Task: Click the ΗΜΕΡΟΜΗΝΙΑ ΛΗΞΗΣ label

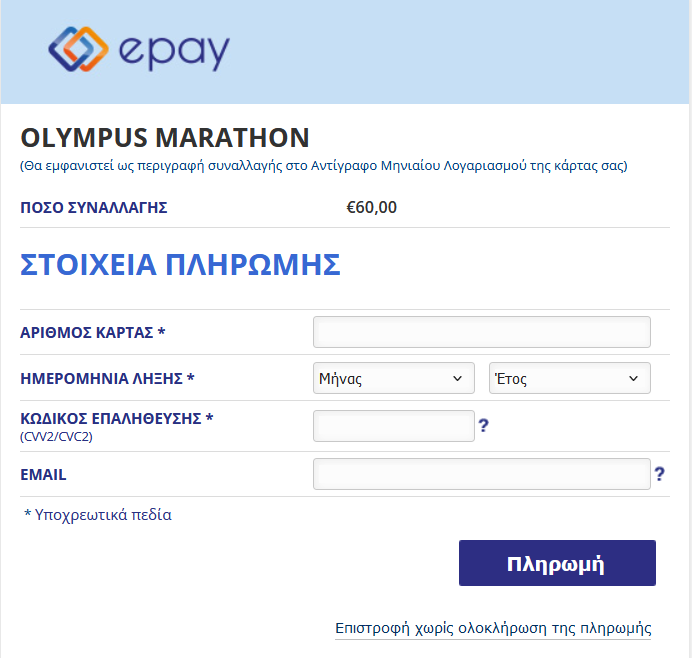Action: tap(107, 379)
